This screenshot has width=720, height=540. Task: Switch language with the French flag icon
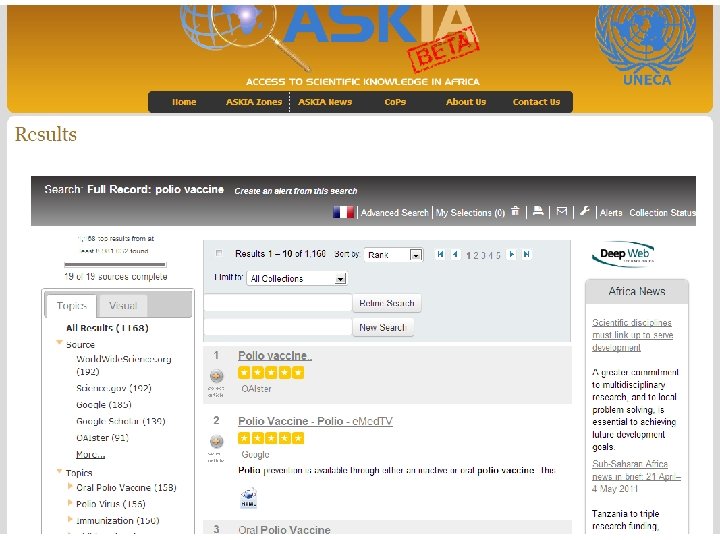[343, 212]
